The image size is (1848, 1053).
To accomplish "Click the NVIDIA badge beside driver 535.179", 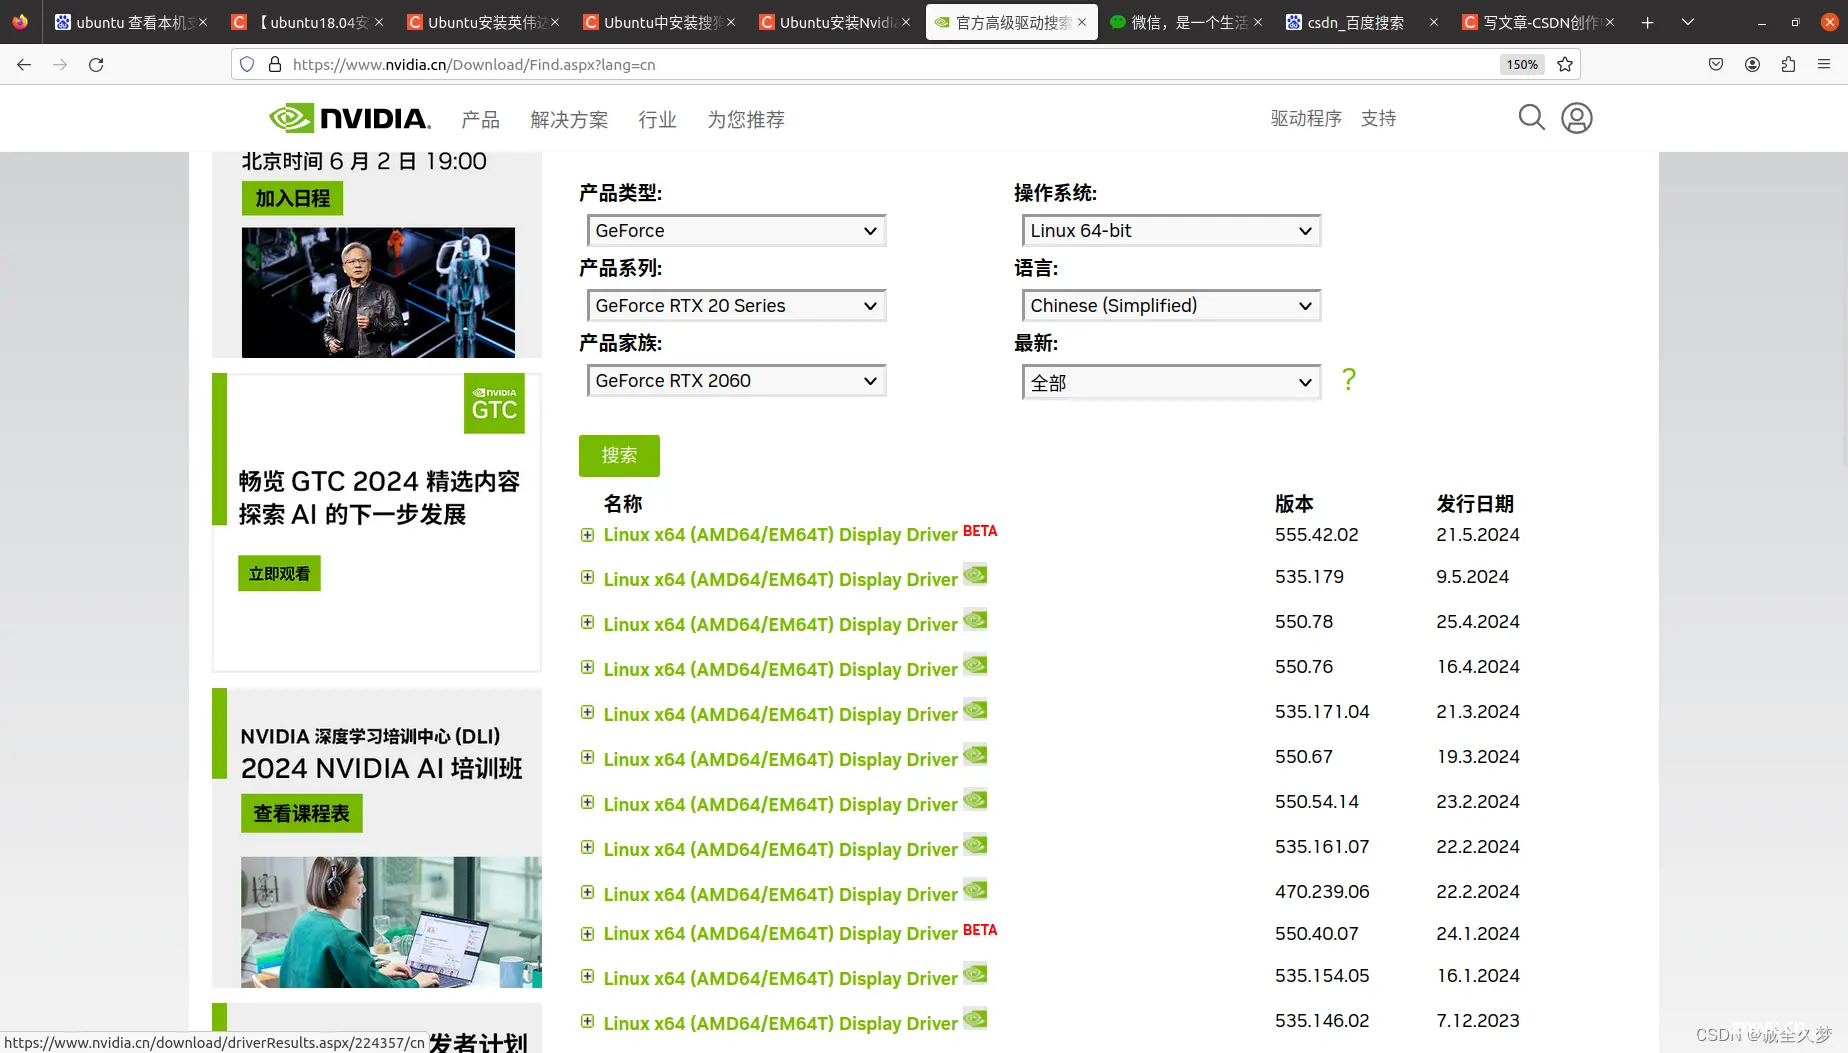I will [975, 575].
